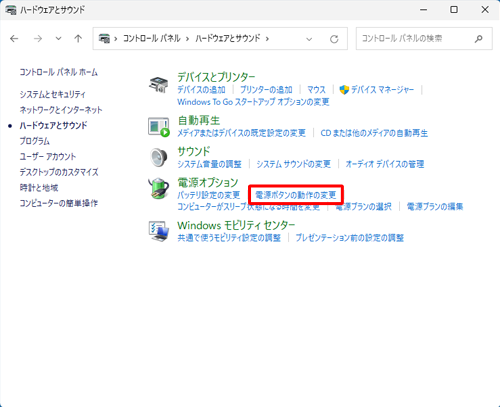500x407 pixels.
Task: Click the title bar window icon
Action: (x=11, y=10)
